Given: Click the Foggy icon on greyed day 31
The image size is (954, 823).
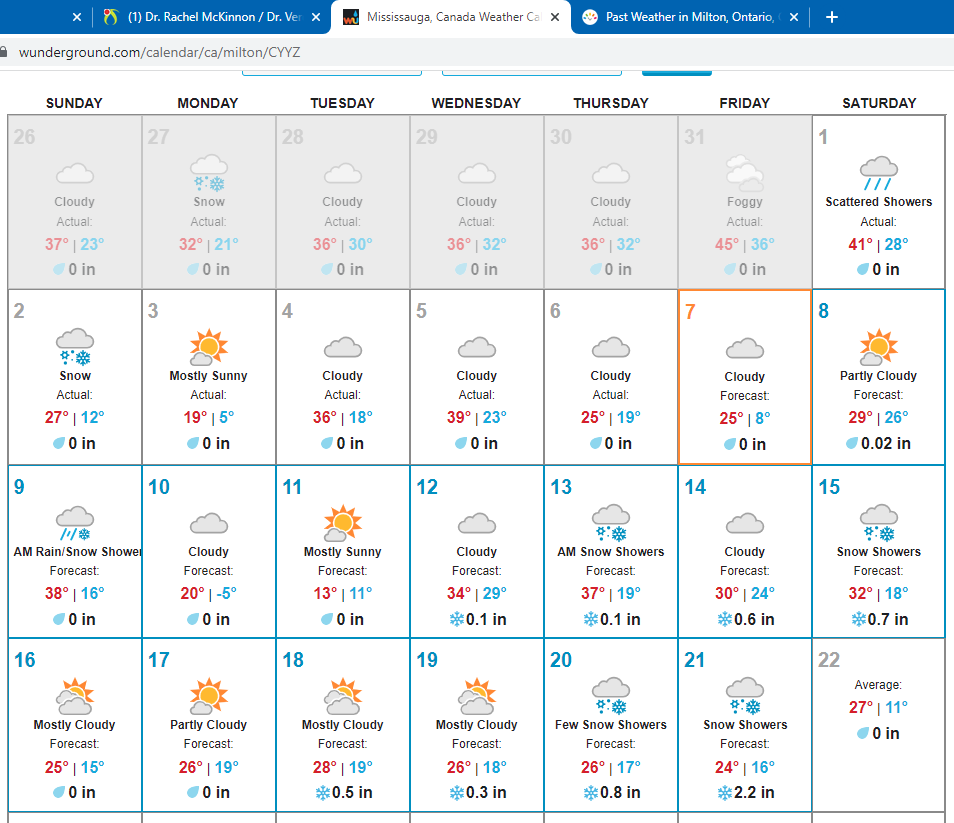Looking at the screenshot, I should click(x=745, y=173).
